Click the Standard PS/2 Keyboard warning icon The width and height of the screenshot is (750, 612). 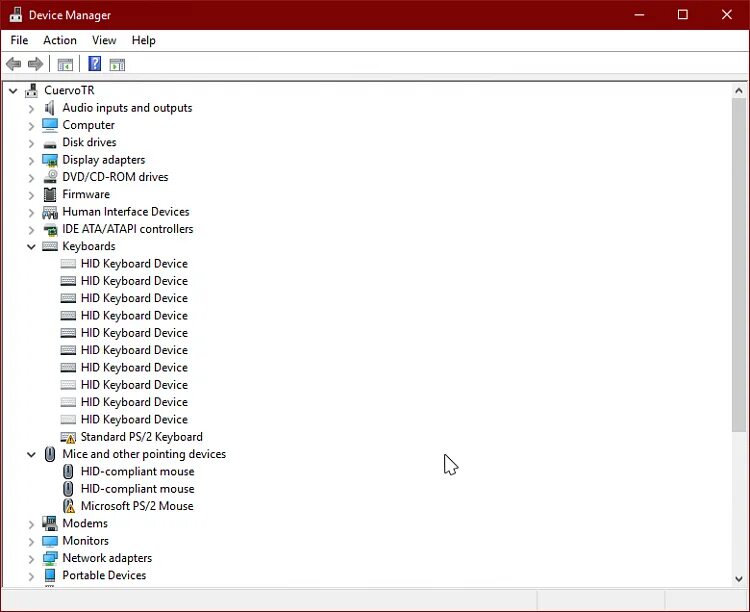tap(68, 437)
